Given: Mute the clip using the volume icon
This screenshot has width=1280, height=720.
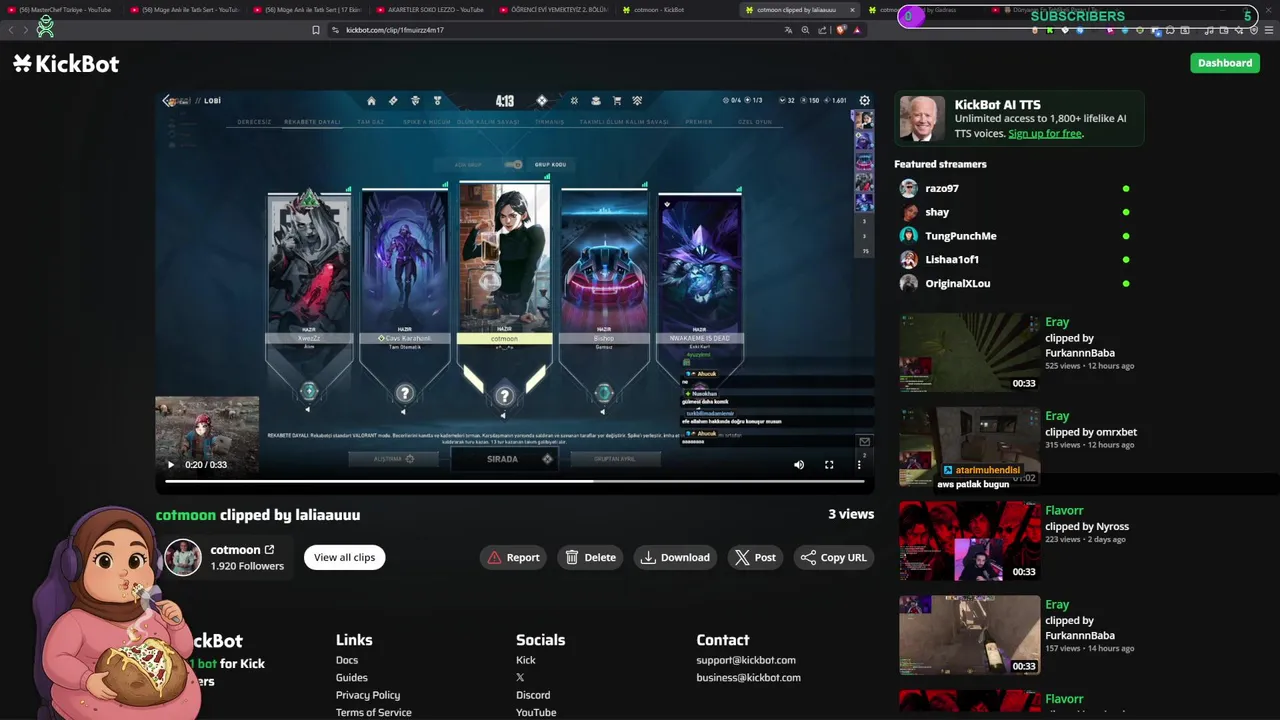Looking at the screenshot, I should pos(799,465).
